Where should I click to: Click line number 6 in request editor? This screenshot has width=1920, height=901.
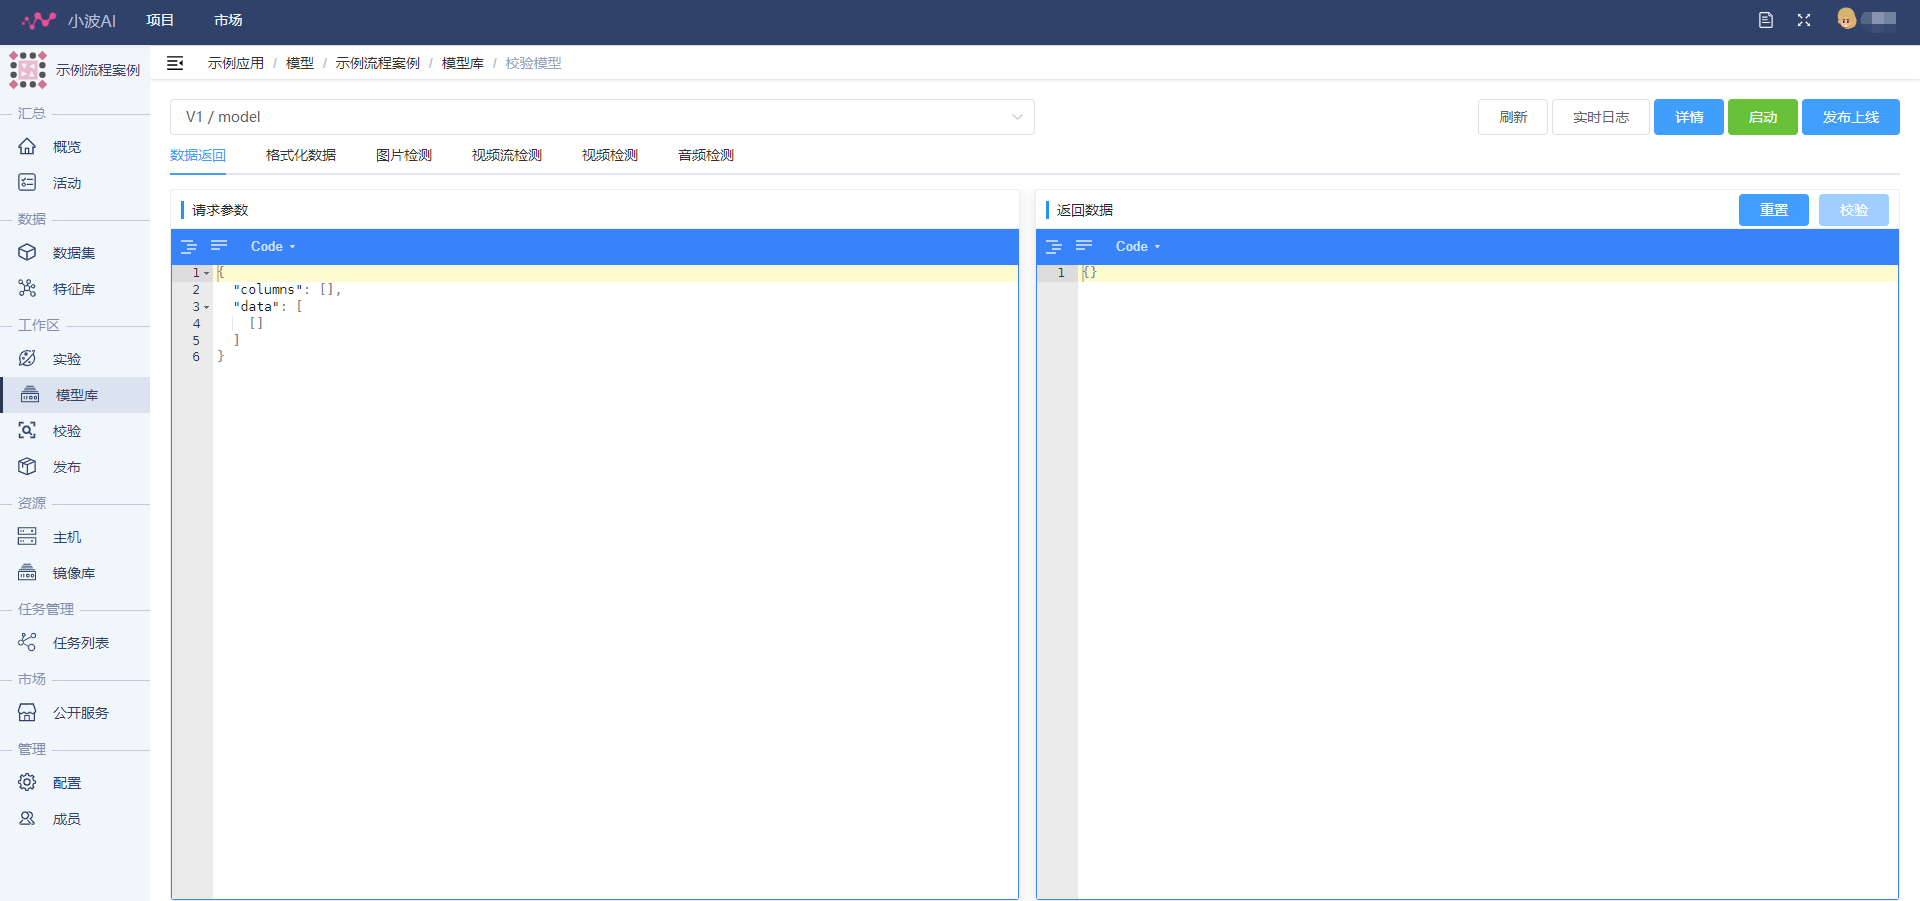coord(196,357)
